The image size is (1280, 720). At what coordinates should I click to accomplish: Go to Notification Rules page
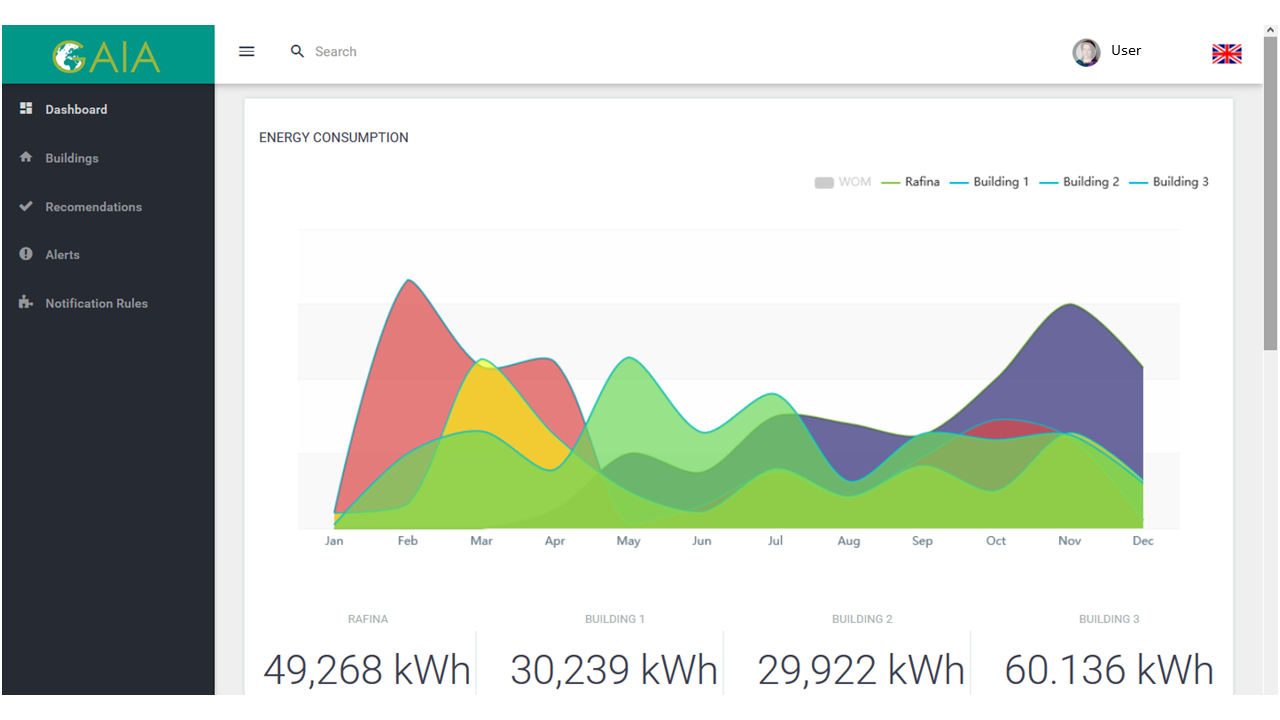point(96,303)
